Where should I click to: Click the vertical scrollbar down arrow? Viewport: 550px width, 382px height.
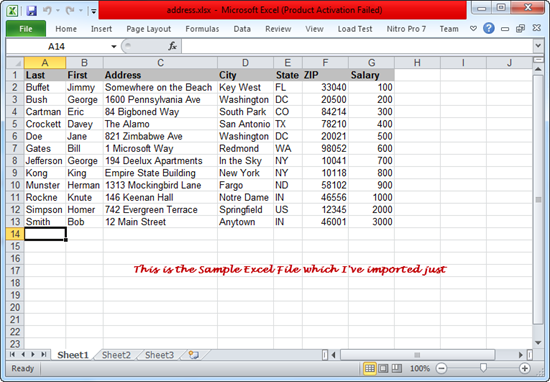538,343
